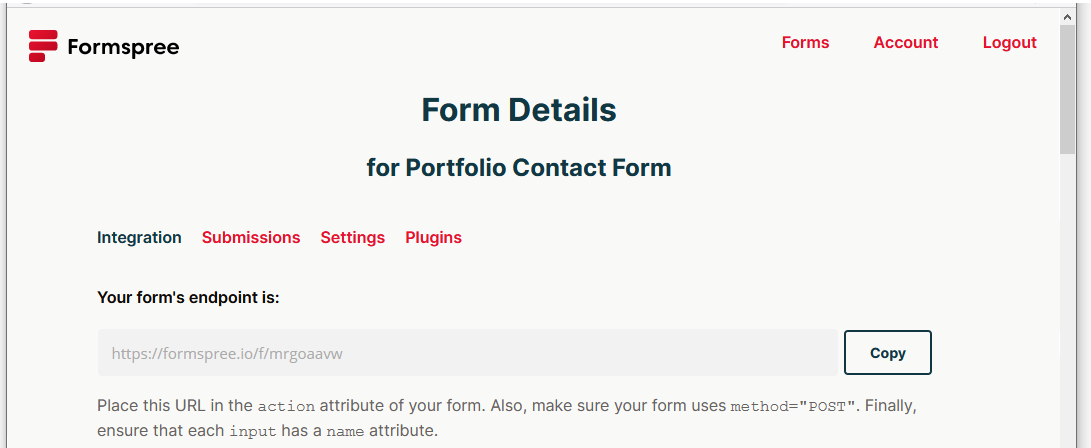This screenshot has height=448, width=1091.
Task: Click the "input" code word
Action: pos(251,432)
